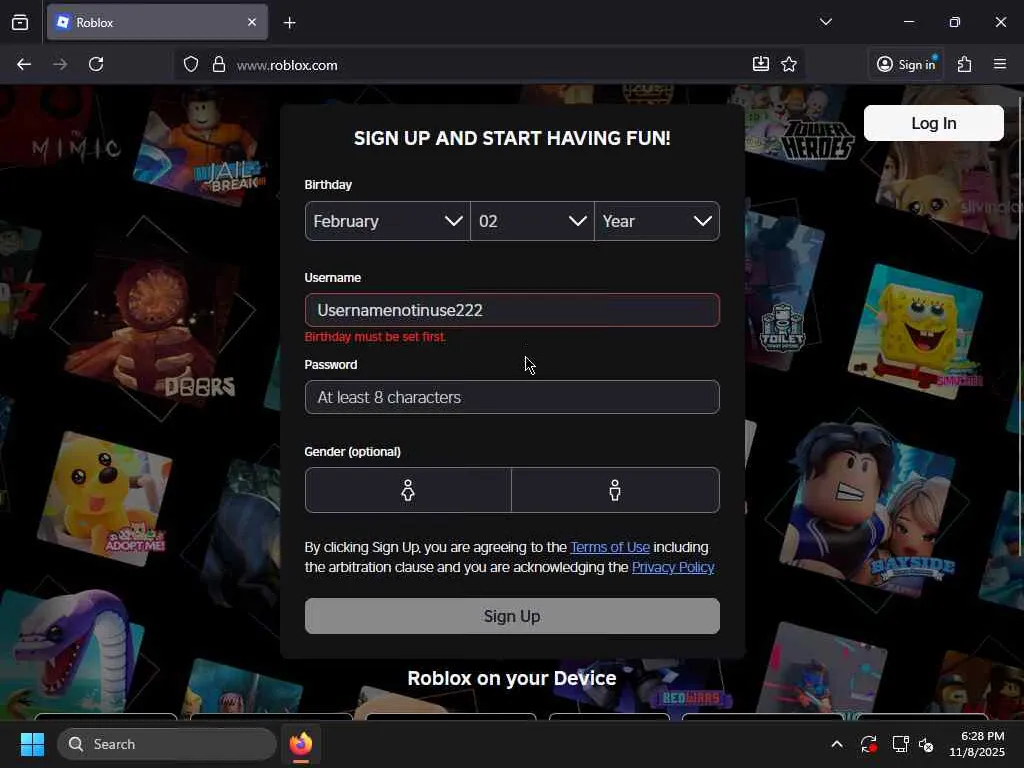1024x768 pixels.
Task: Open the birthday Year dropdown
Action: click(657, 221)
